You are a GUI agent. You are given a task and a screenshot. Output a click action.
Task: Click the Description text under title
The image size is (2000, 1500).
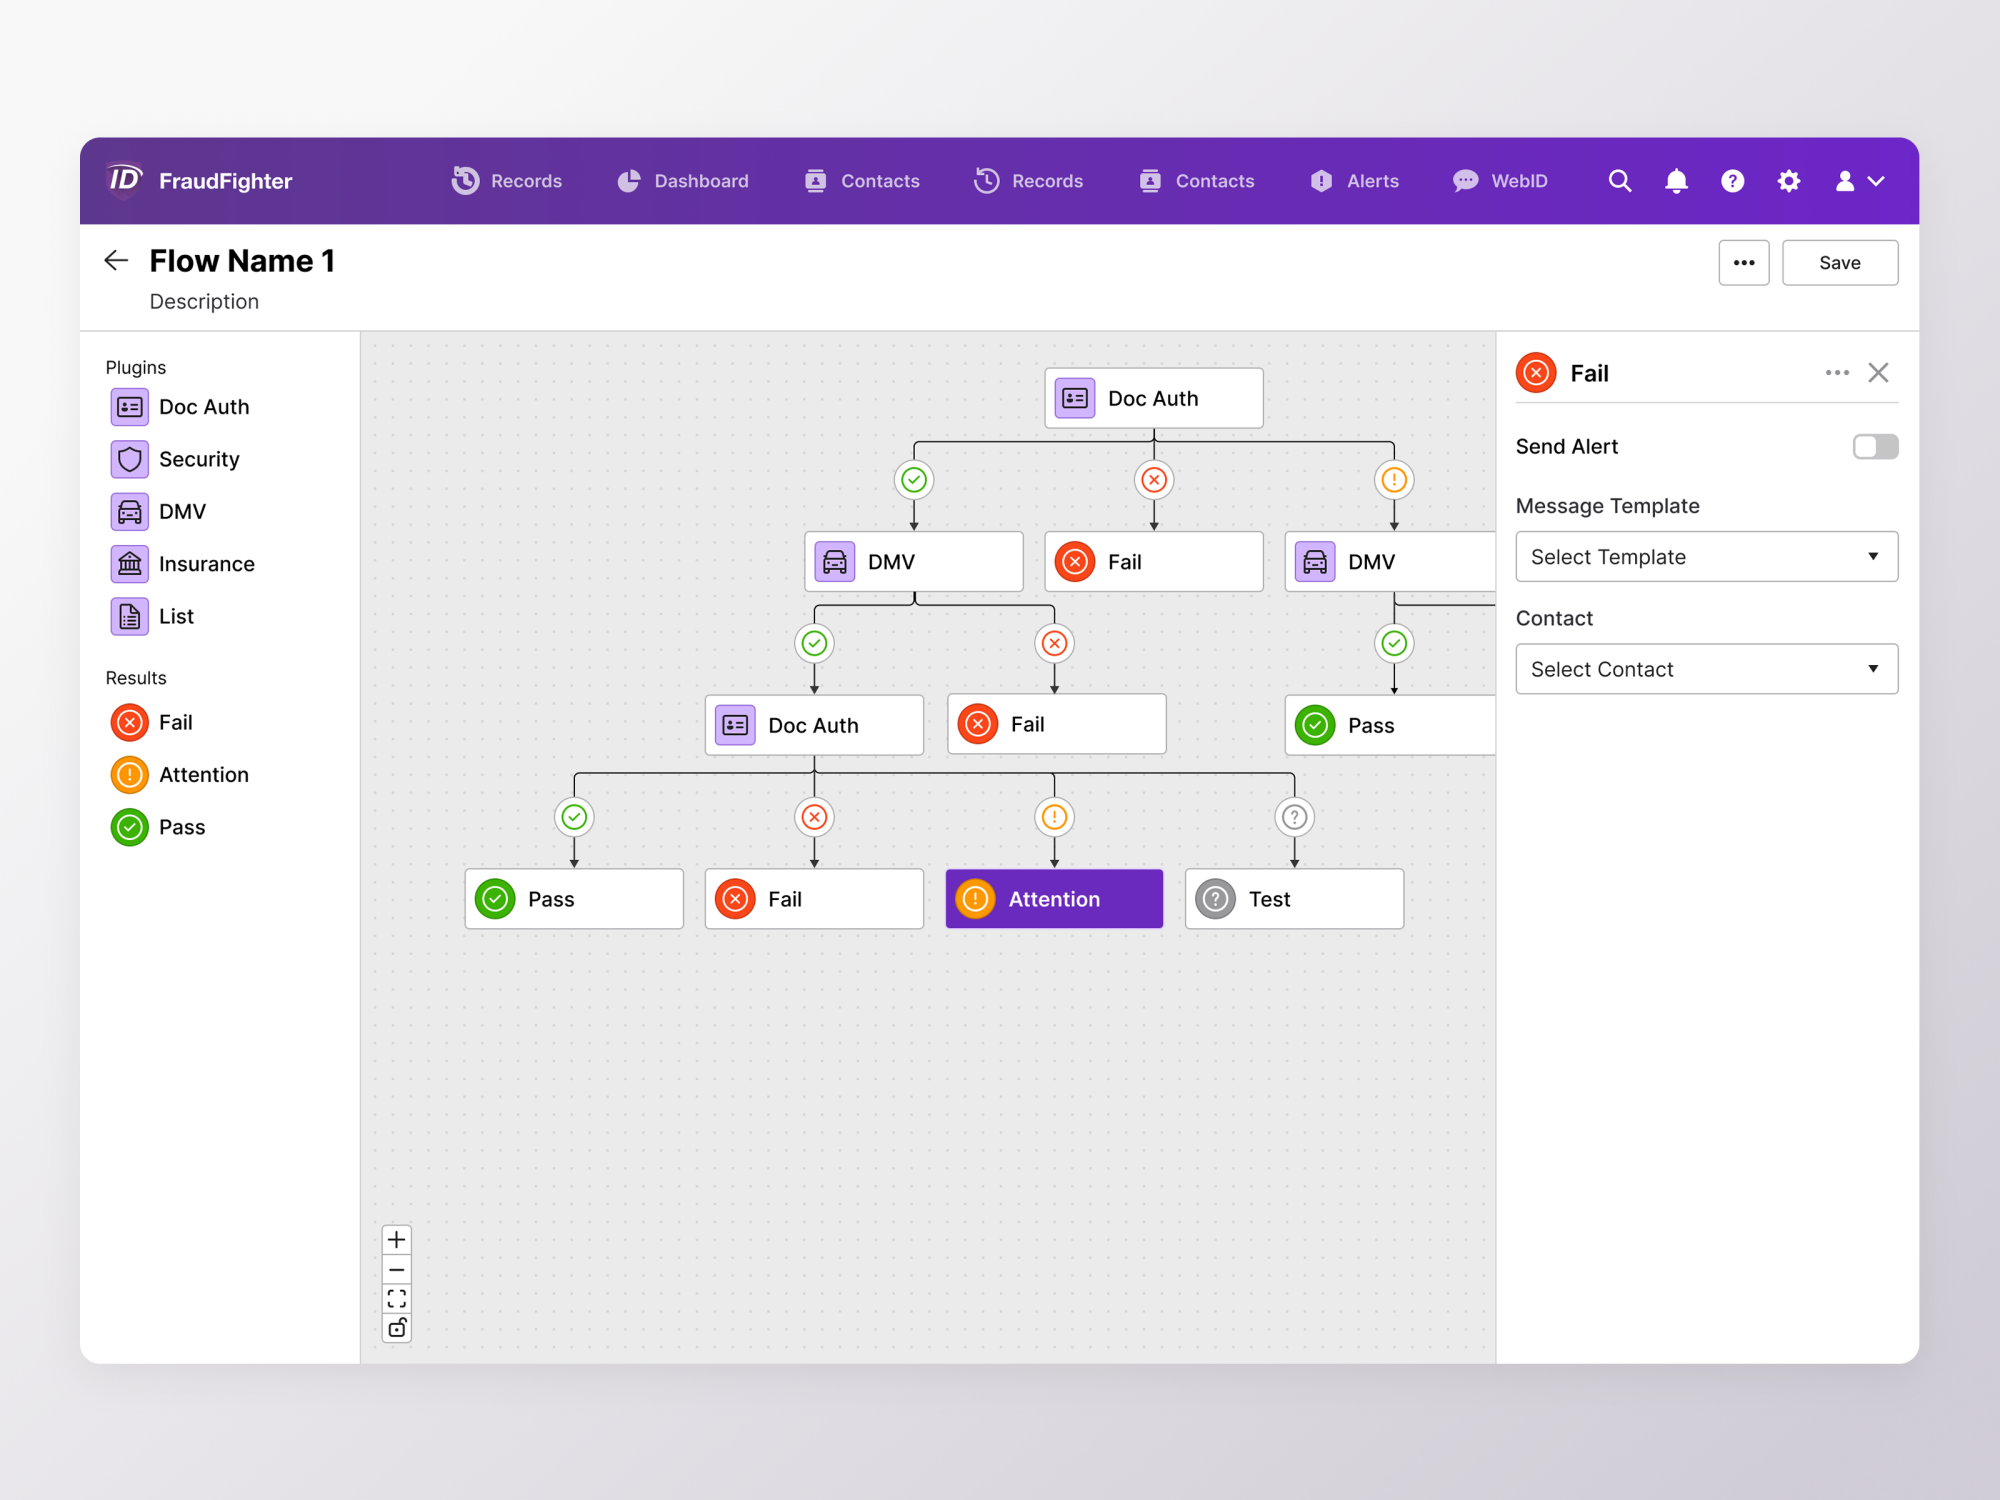click(x=204, y=302)
